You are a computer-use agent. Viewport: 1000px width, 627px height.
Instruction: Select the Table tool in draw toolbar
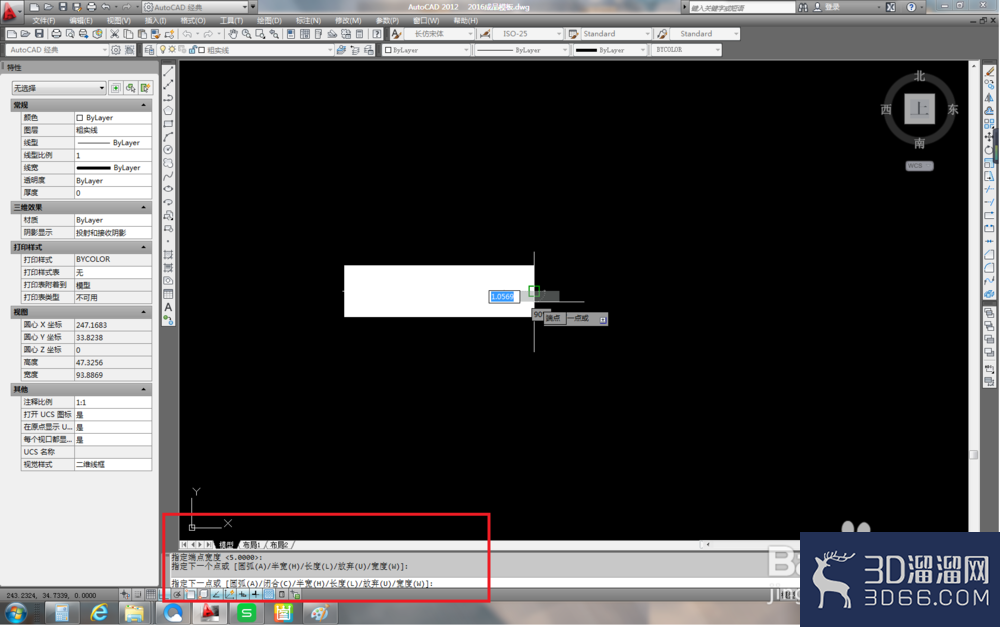coord(168,294)
